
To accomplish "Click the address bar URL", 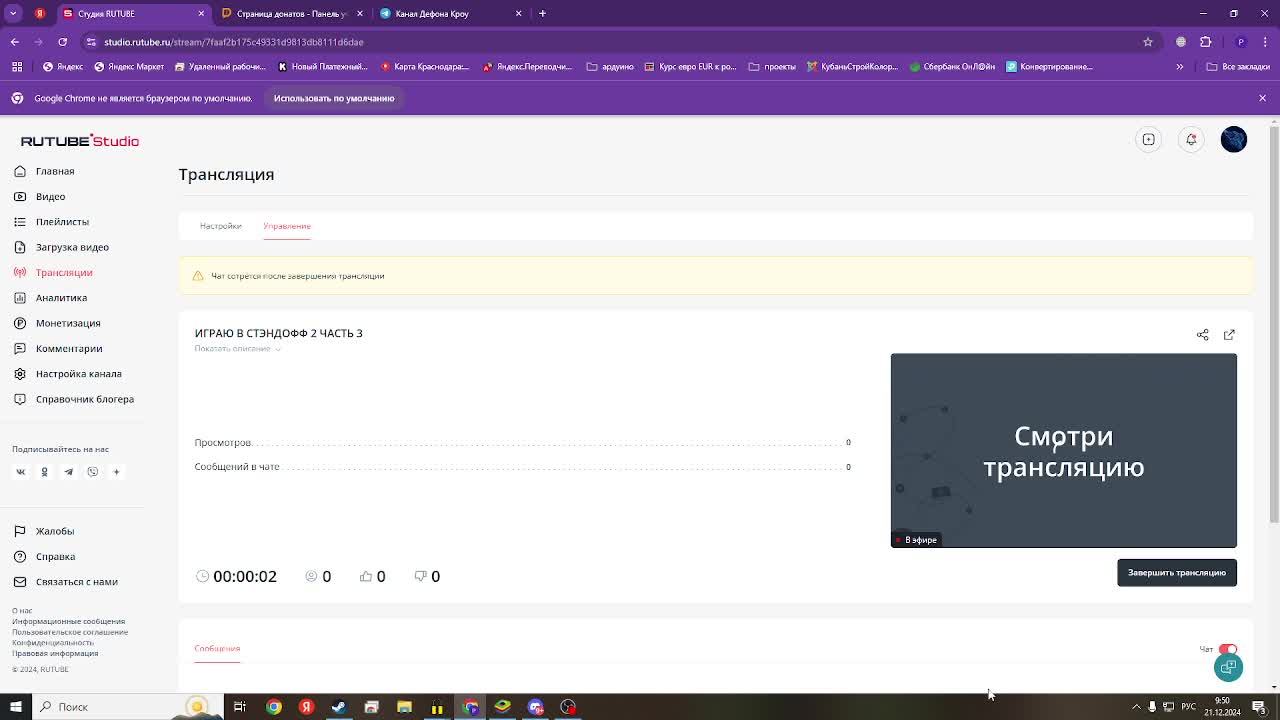I will (234, 42).
